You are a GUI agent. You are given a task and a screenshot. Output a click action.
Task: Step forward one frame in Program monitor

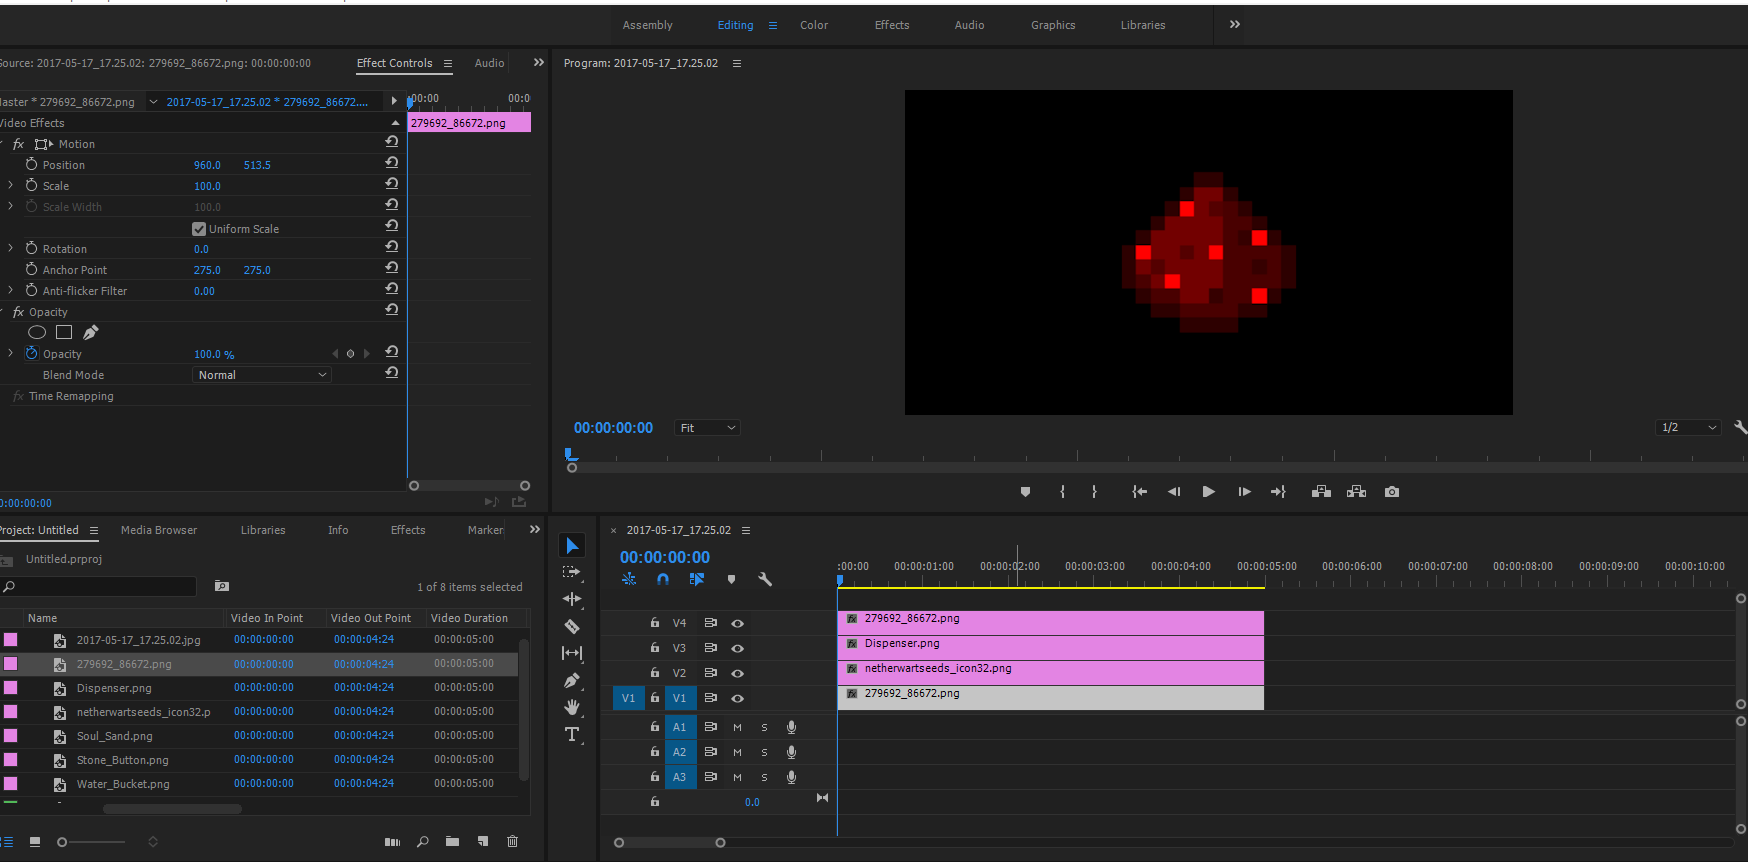(1244, 492)
